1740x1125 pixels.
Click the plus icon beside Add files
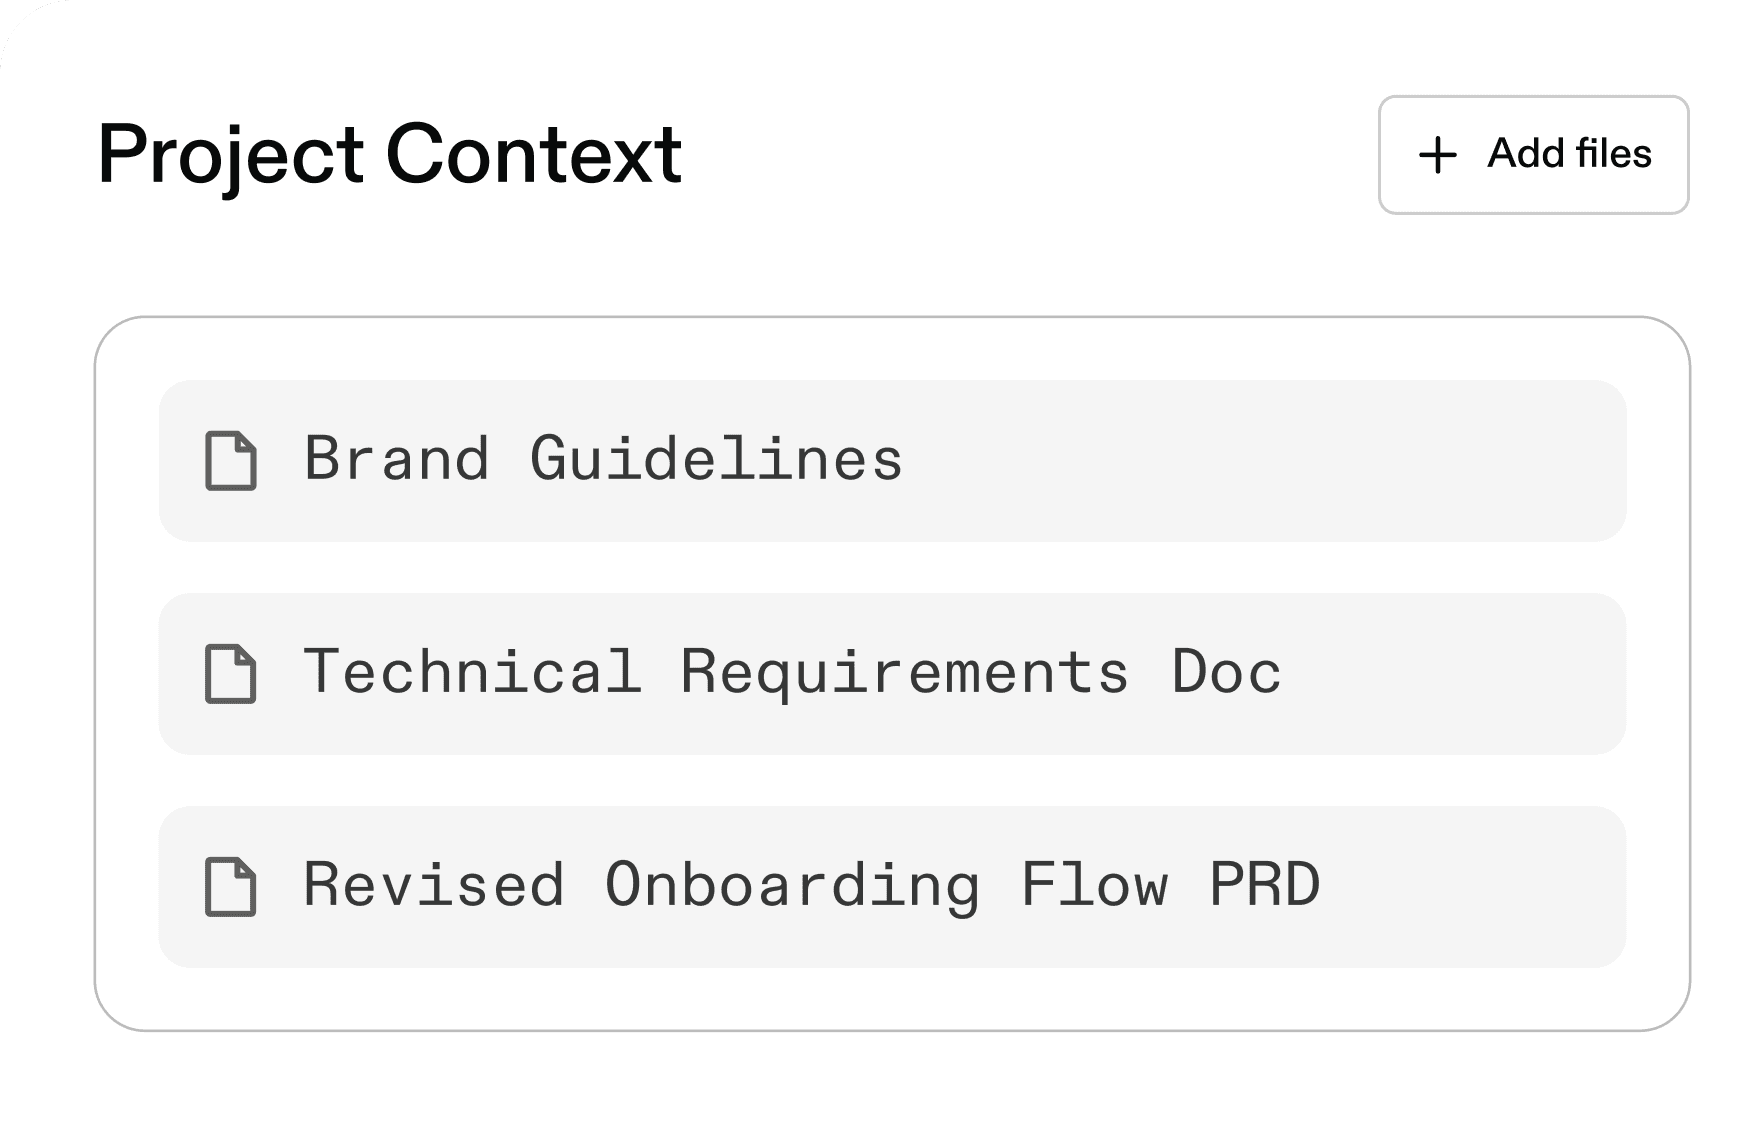click(x=1437, y=155)
